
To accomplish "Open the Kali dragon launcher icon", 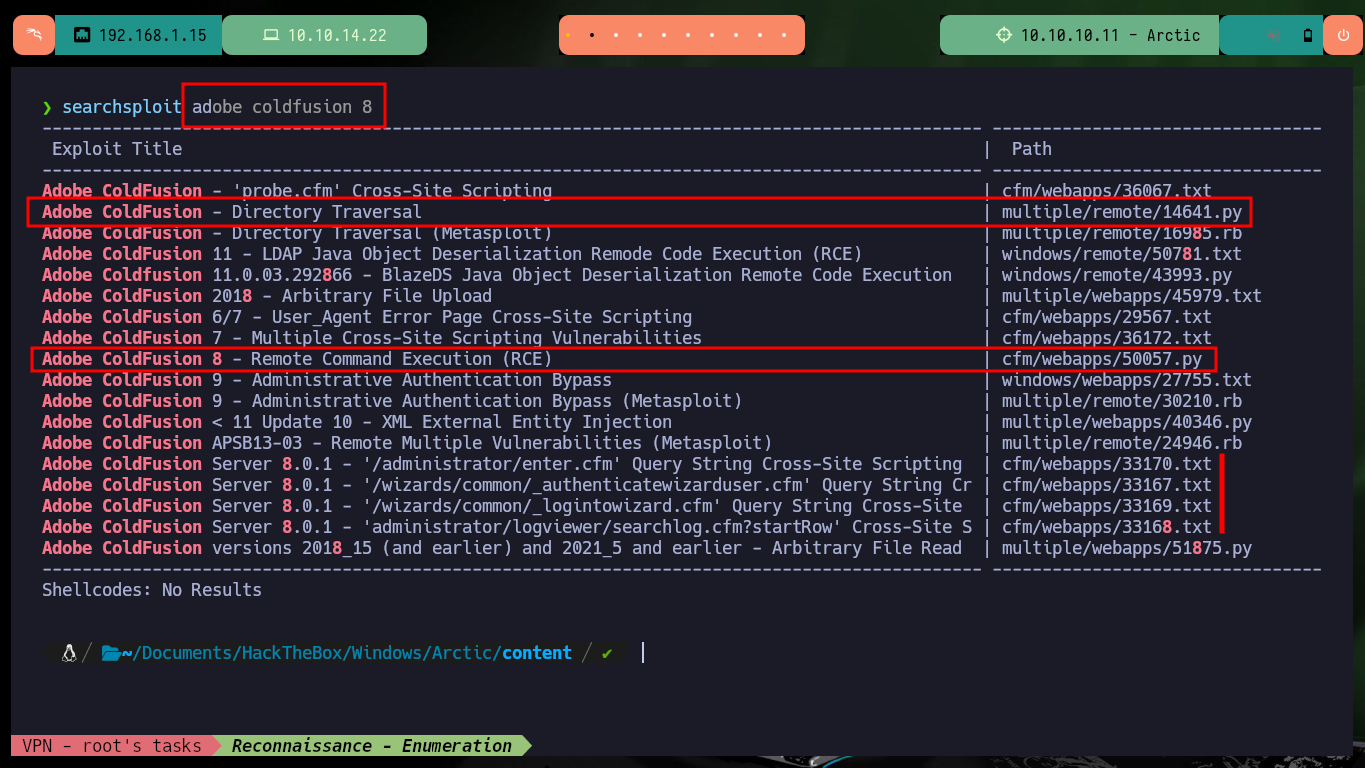I will pos(34,35).
